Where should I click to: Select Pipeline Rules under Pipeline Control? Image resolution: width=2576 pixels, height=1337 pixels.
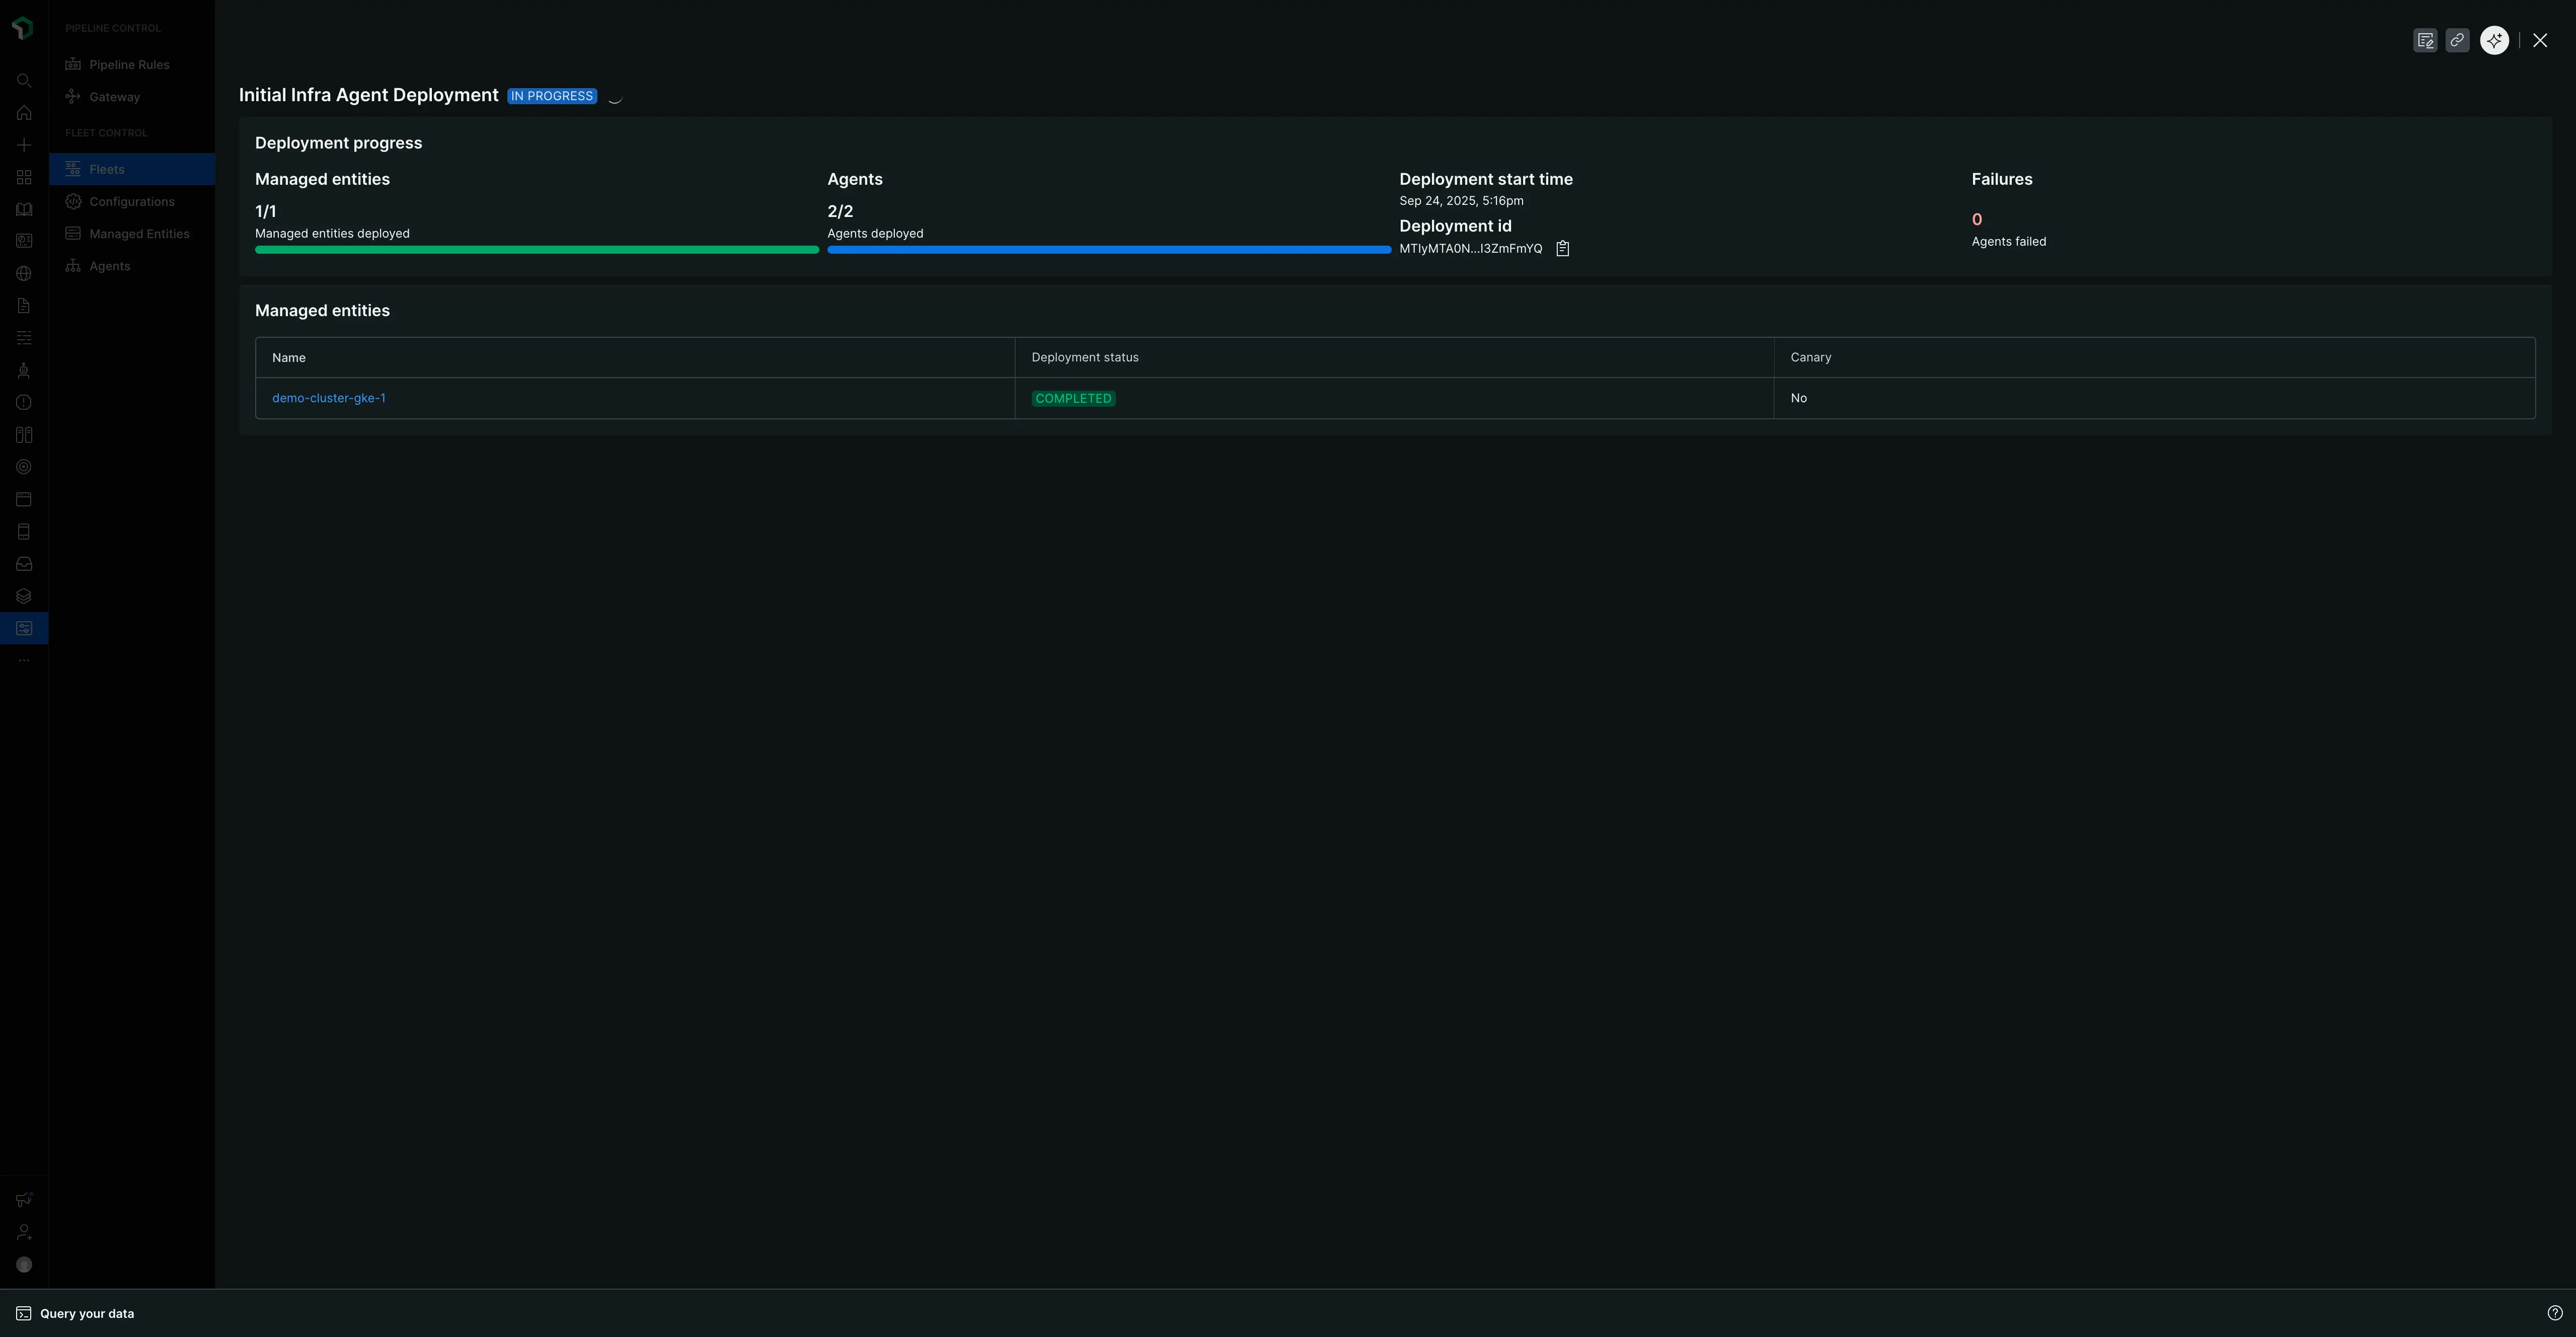[129, 64]
